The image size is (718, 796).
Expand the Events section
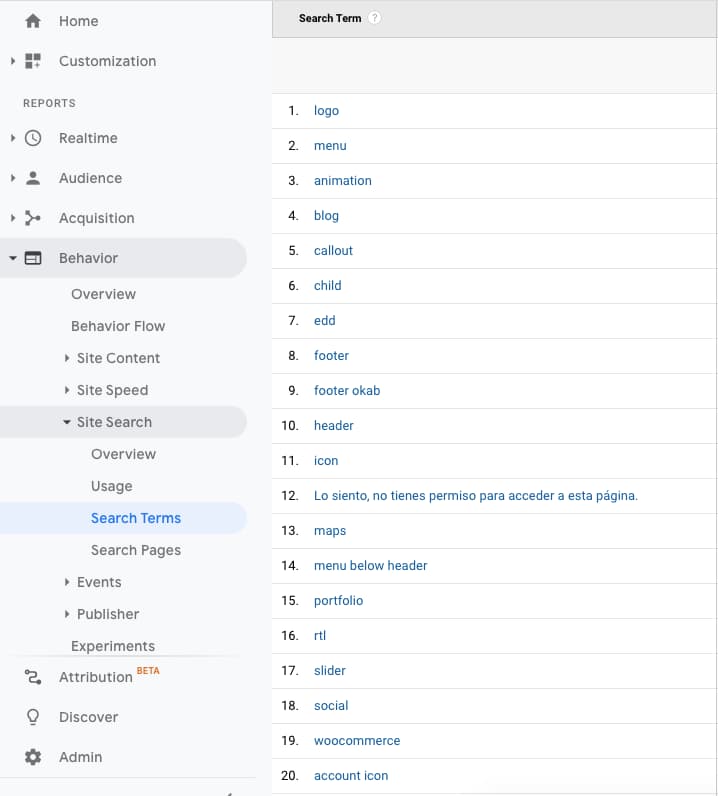pos(67,582)
